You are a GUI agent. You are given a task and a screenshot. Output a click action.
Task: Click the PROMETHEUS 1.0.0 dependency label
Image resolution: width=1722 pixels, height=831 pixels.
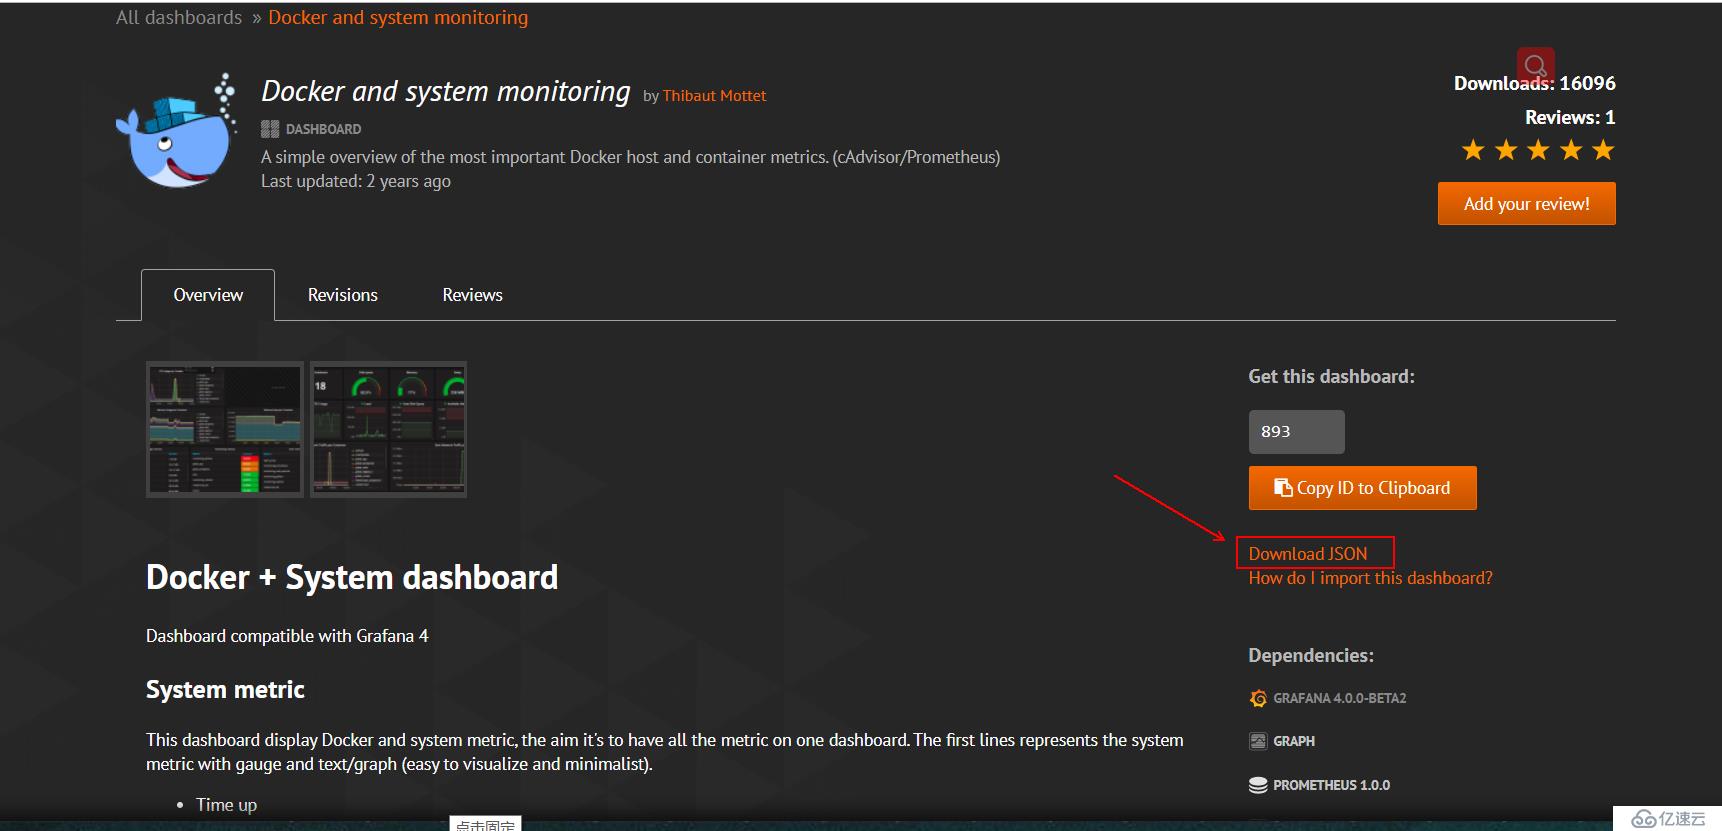pyautogui.click(x=1331, y=785)
